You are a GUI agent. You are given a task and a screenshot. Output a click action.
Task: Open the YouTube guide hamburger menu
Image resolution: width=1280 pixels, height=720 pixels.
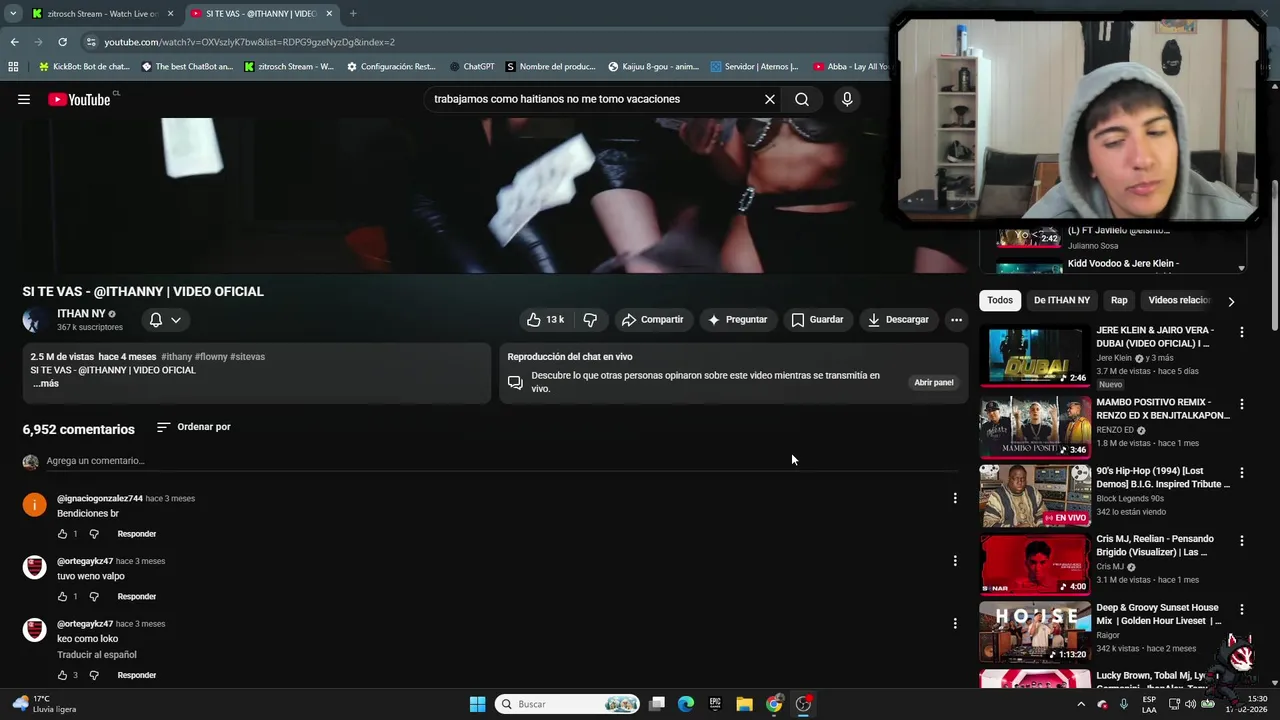tap(24, 99)
